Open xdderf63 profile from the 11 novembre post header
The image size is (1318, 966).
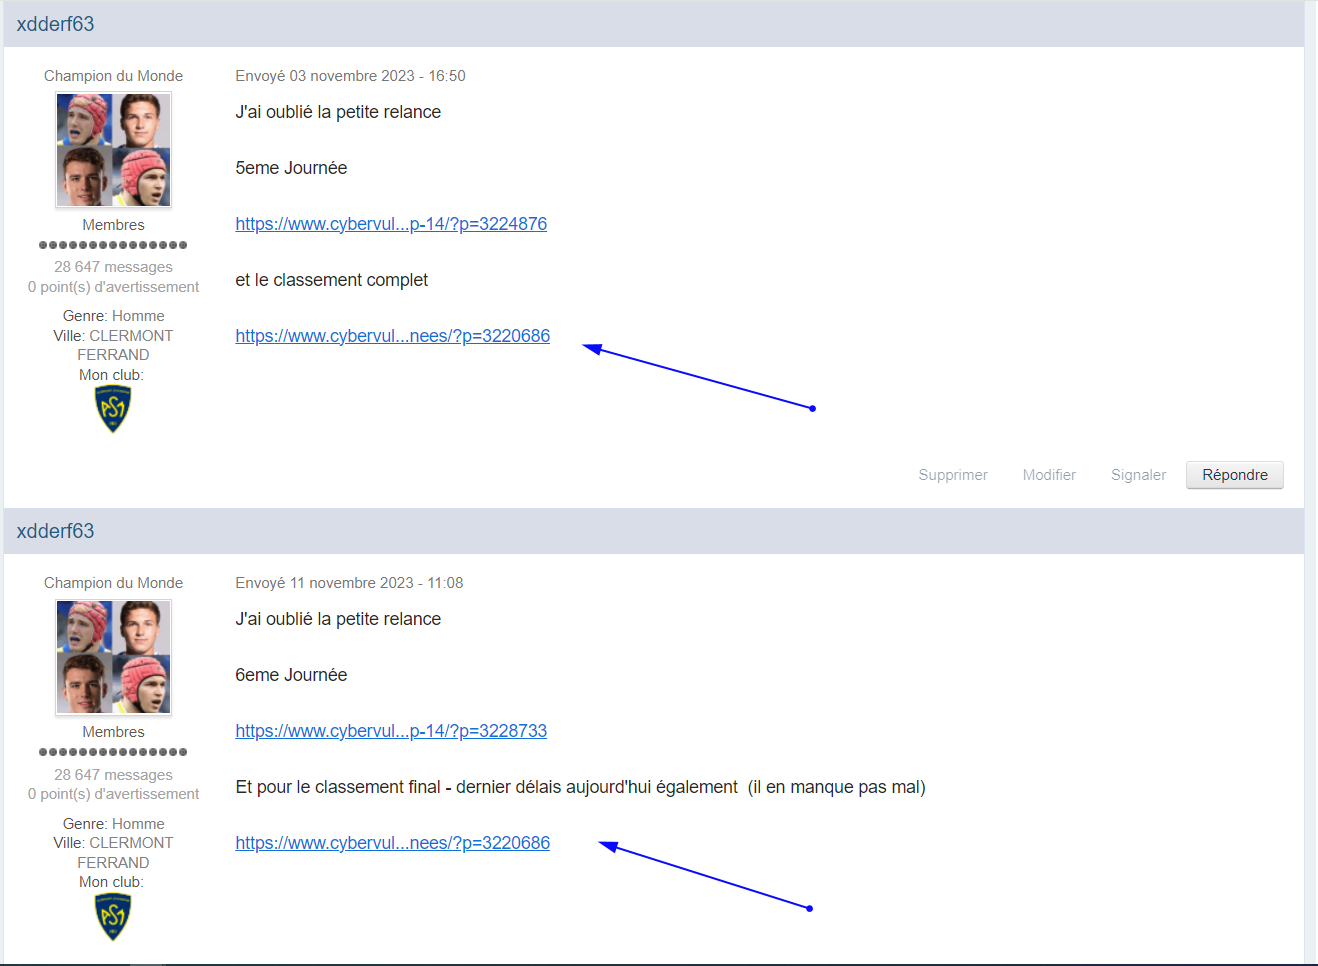(55, 531)
